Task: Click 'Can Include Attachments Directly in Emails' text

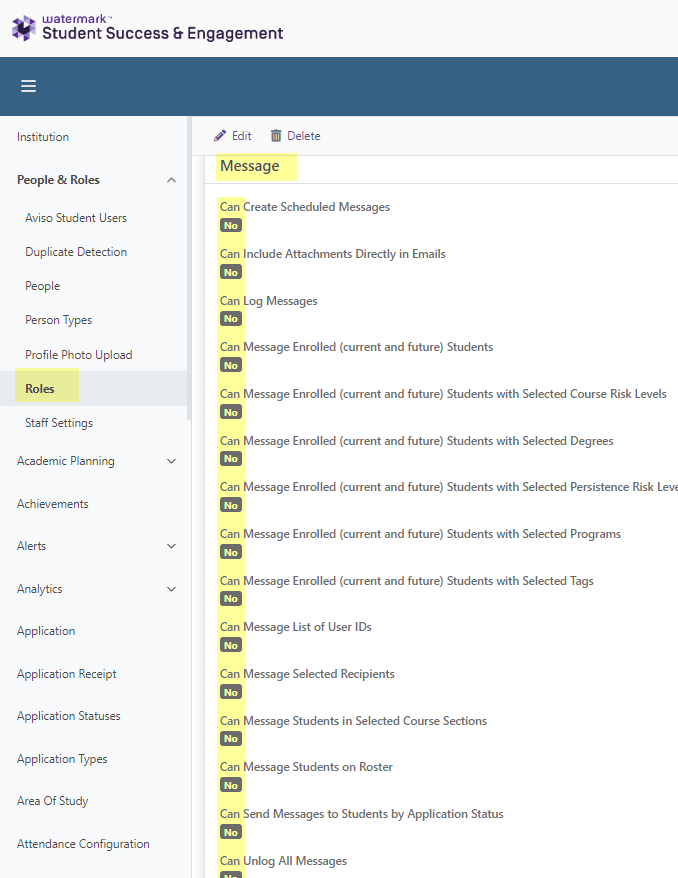Action: click(333, 254)
